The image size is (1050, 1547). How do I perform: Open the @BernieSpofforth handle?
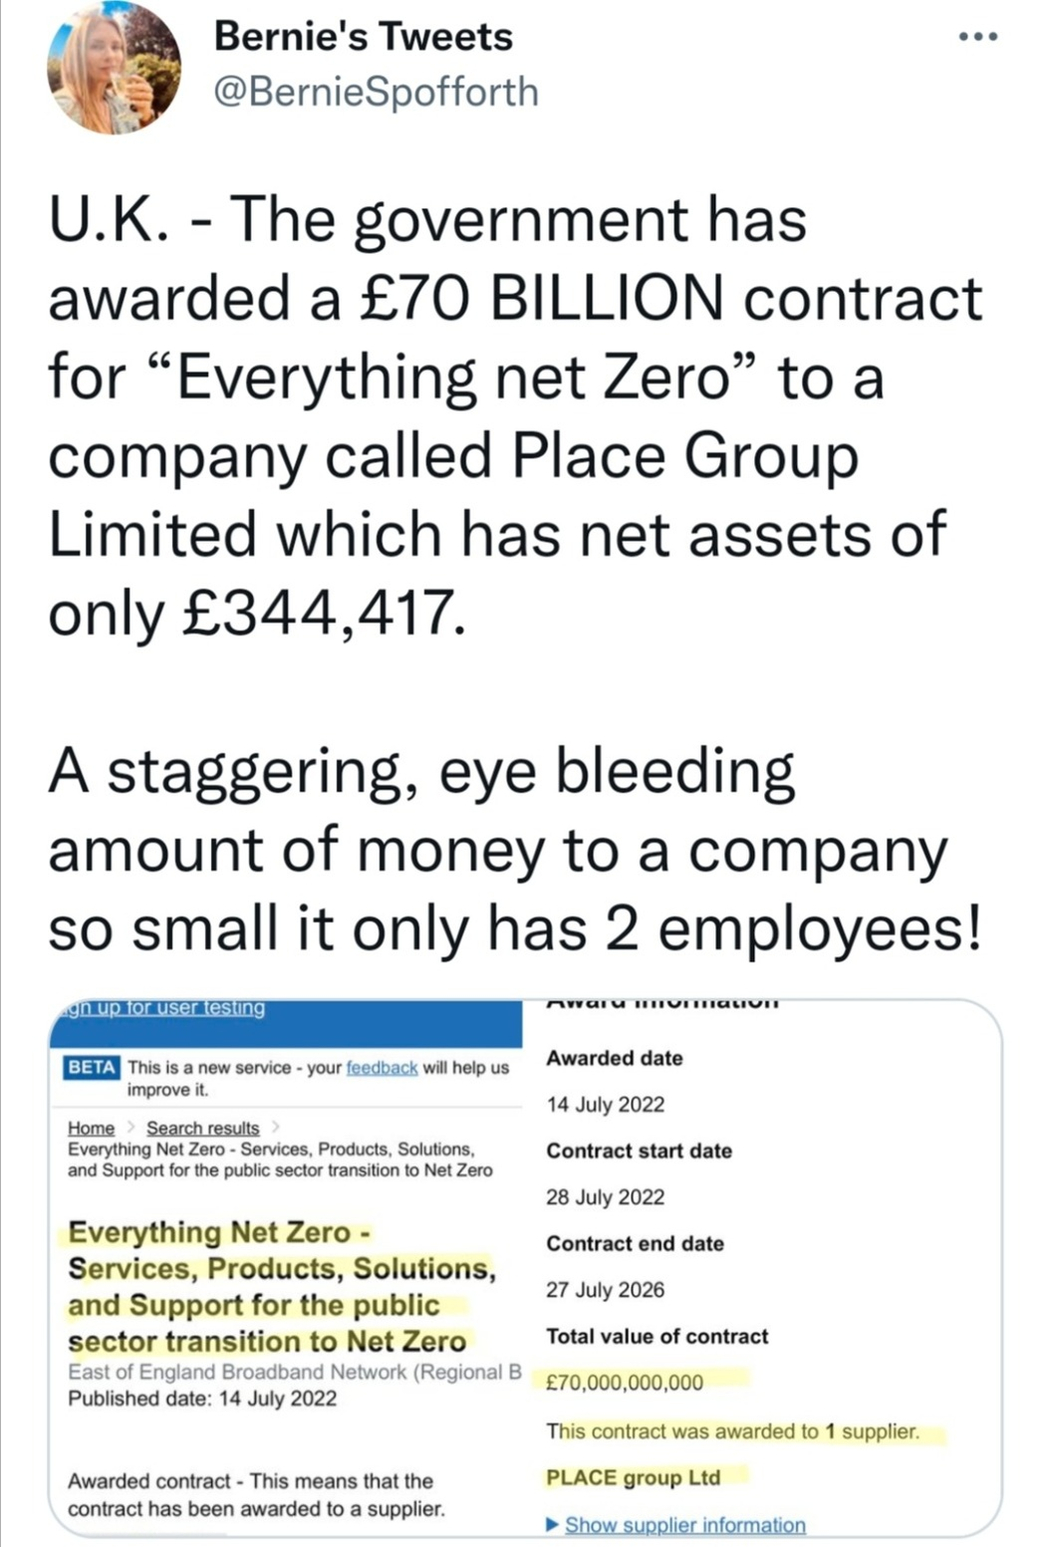pos(376,92)
